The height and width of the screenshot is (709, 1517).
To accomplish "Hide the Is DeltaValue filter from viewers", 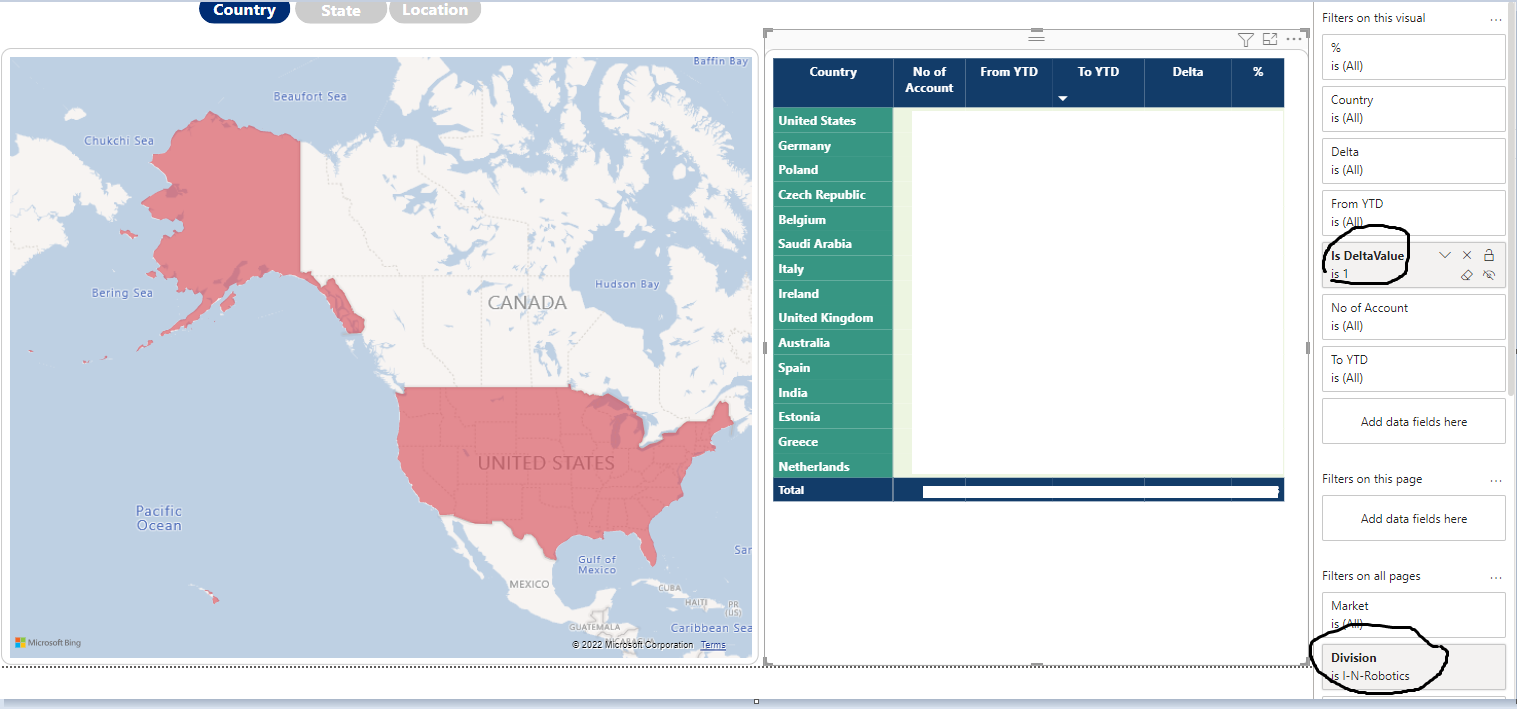I will point(1488,275).
